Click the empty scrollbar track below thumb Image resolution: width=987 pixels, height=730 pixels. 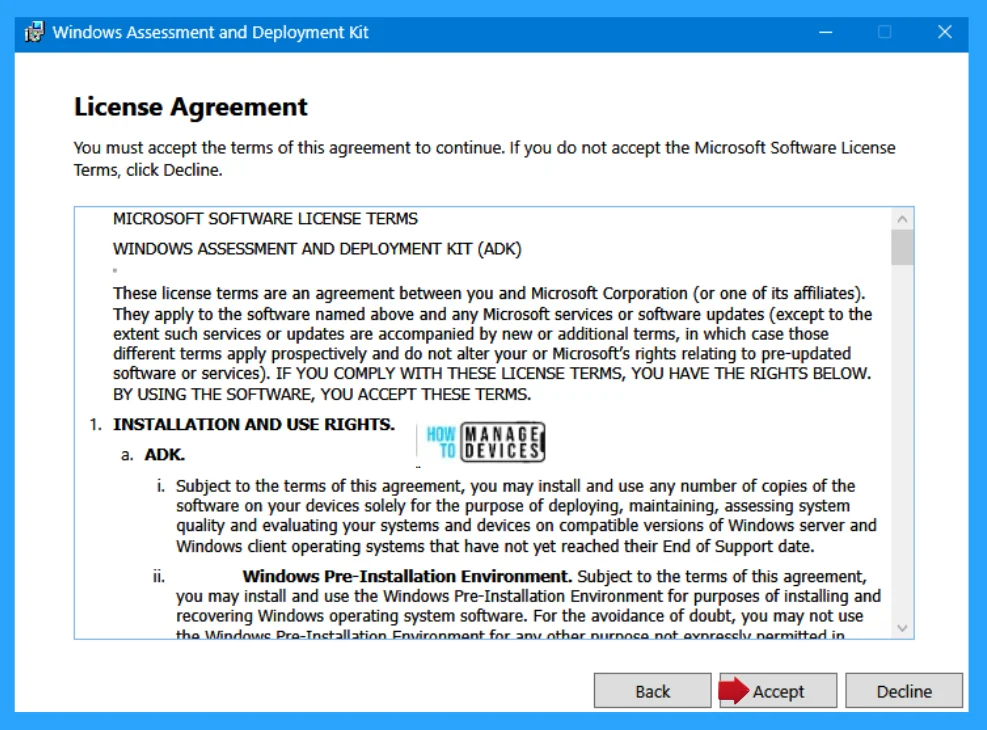[x=902, y=450]
